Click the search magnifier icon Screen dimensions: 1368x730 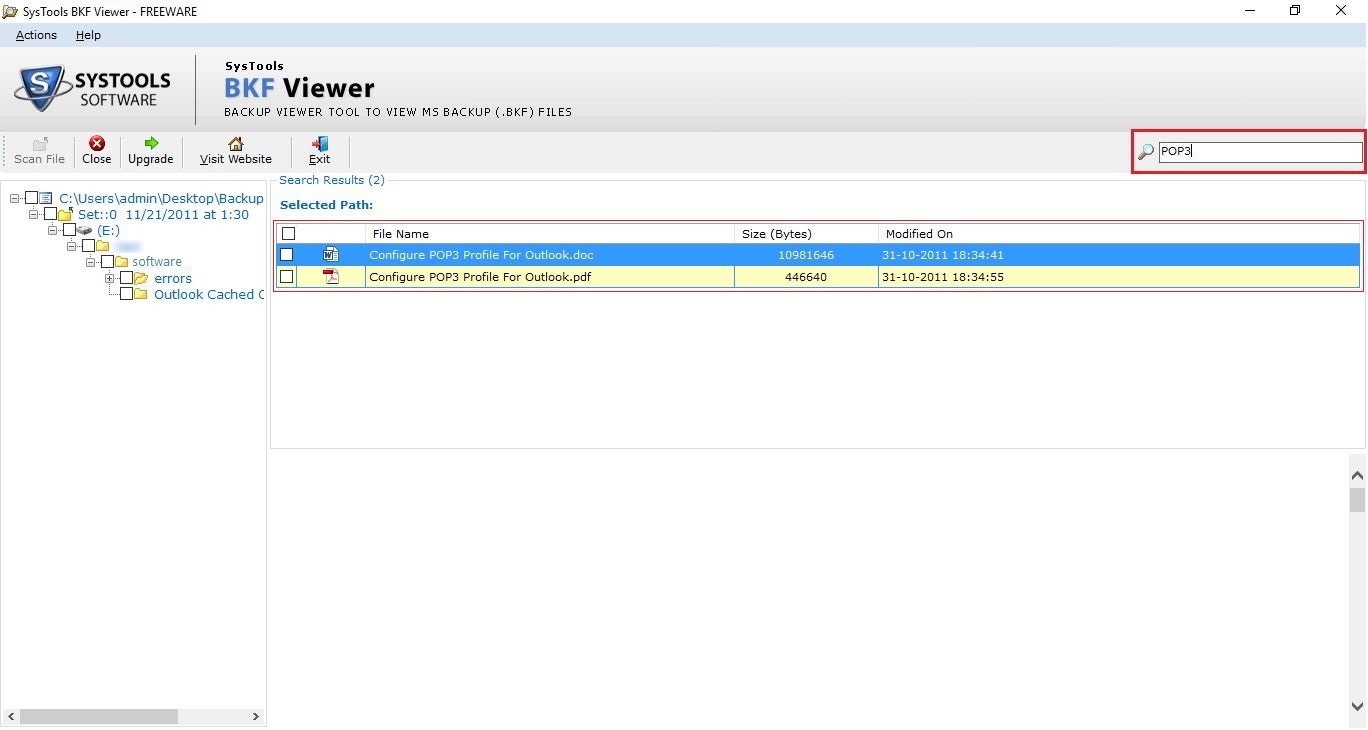pyautogui.click(x=1144, y=151)
